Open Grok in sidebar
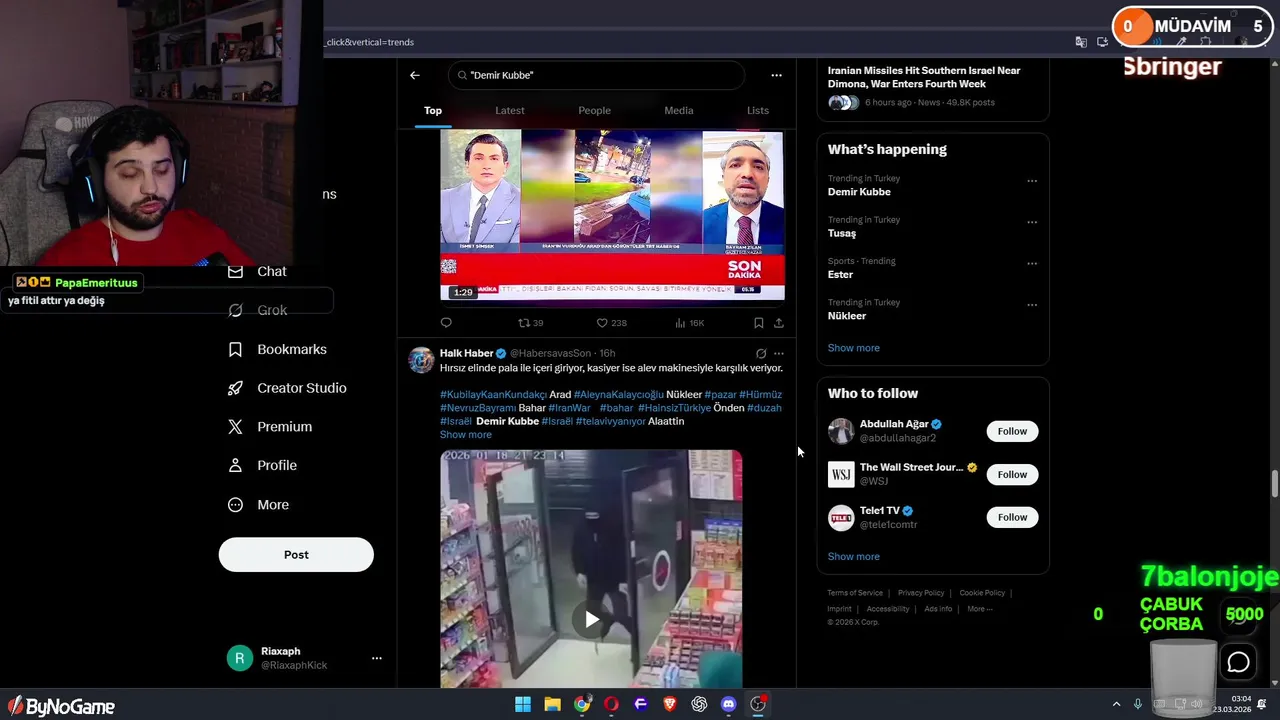The image size is (1280, 720). (x=258, y=310)
